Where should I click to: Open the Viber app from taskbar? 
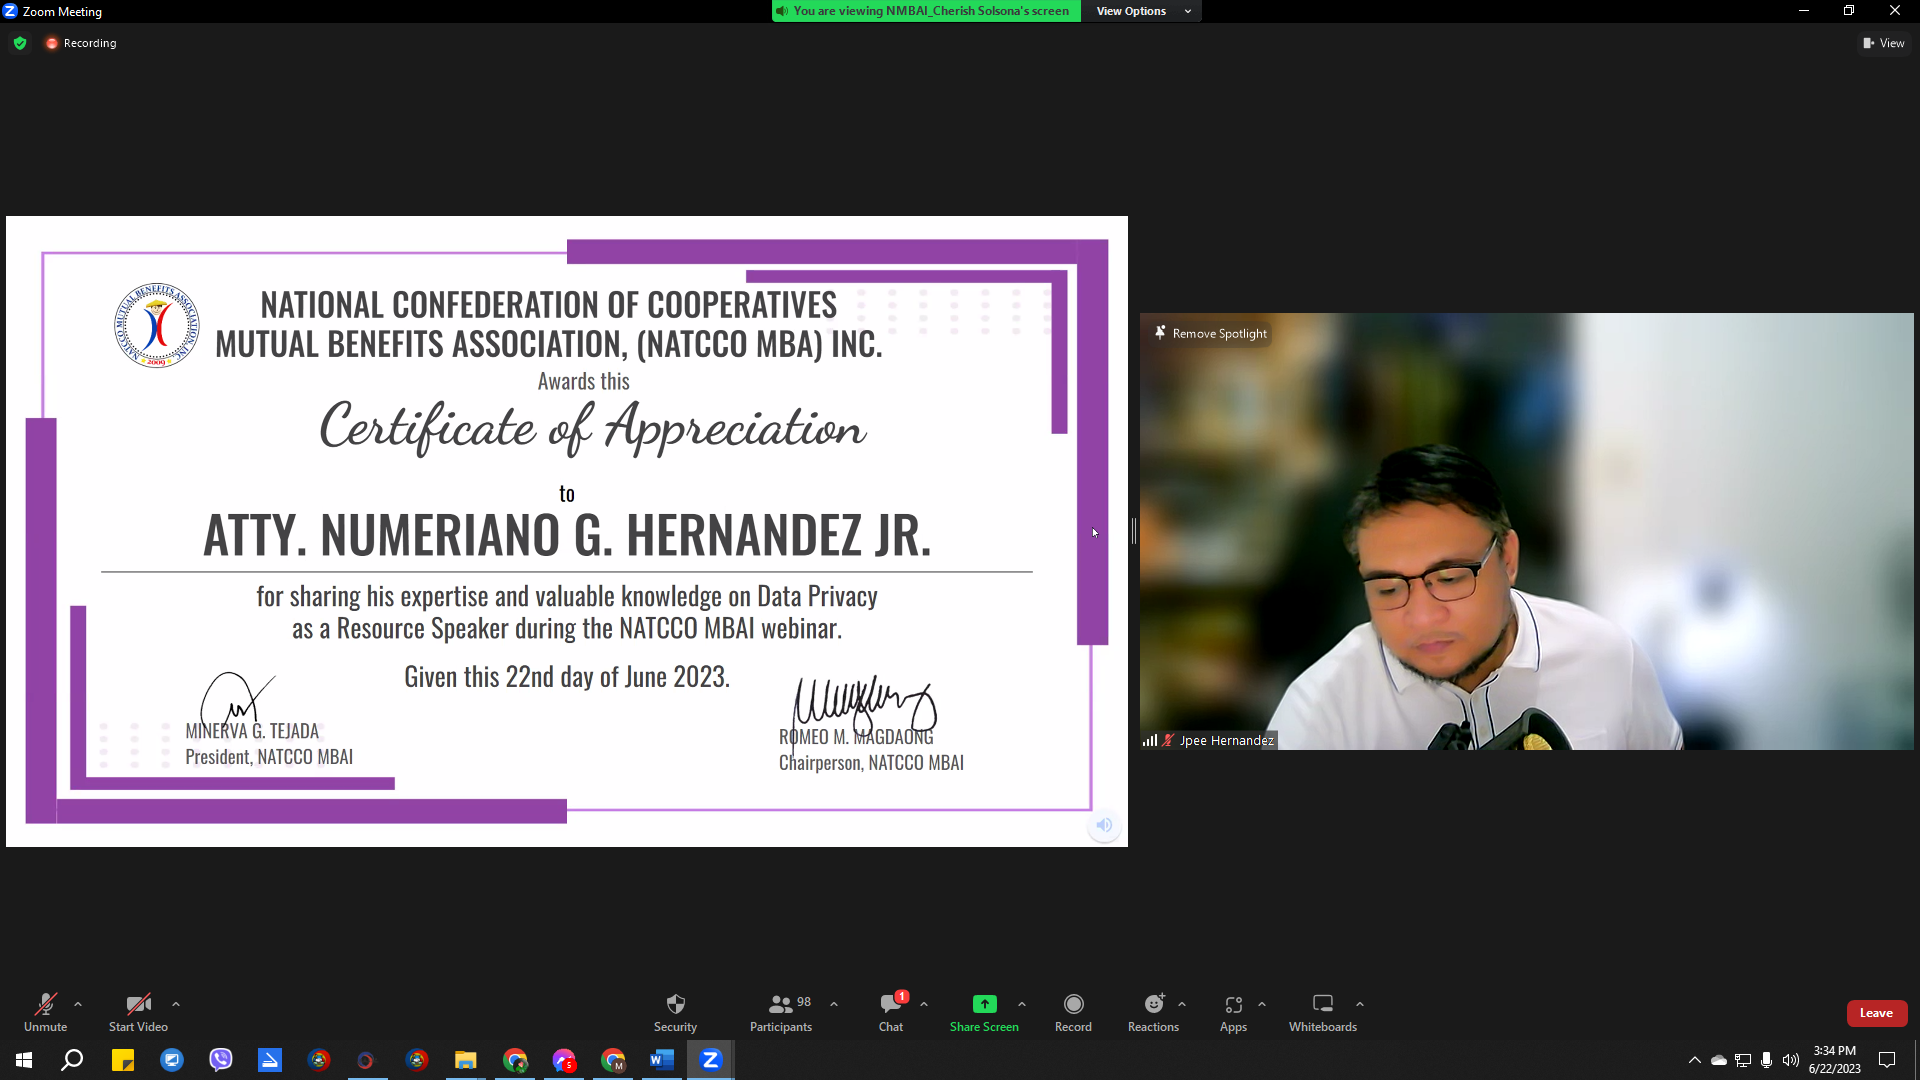[221, 1060]
